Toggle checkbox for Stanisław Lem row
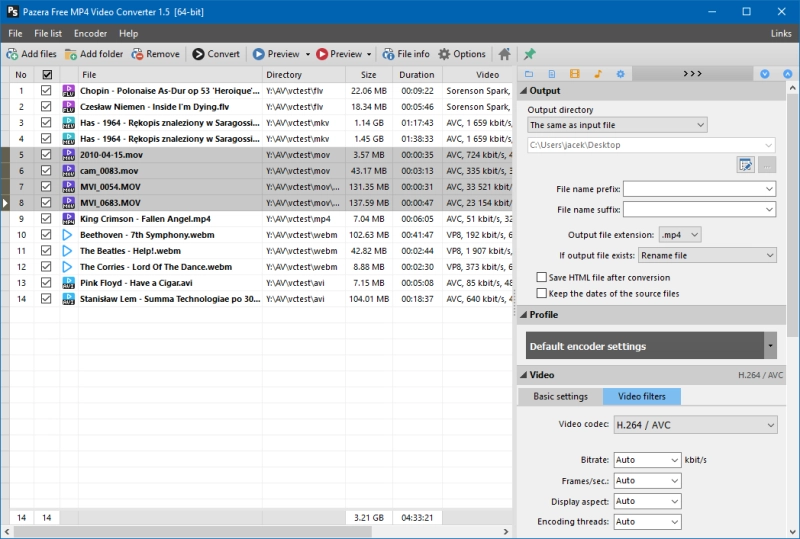 (46, 299)
